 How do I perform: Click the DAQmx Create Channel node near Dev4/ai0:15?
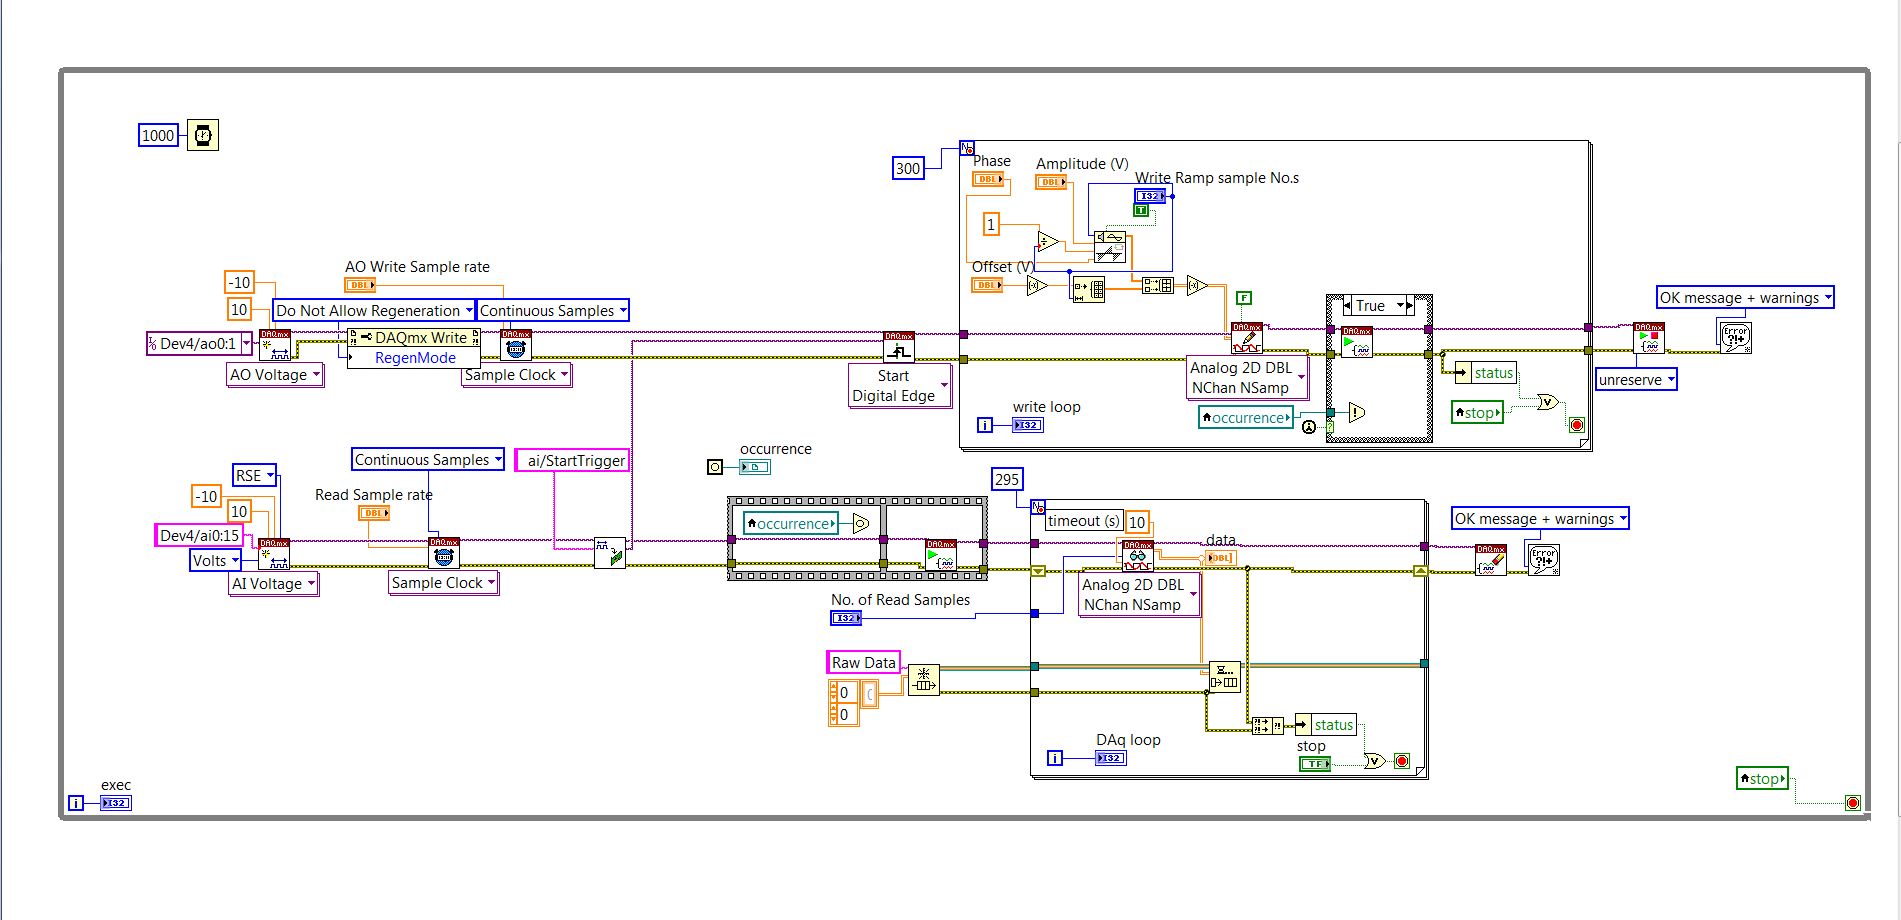click(x=274, y=554)
